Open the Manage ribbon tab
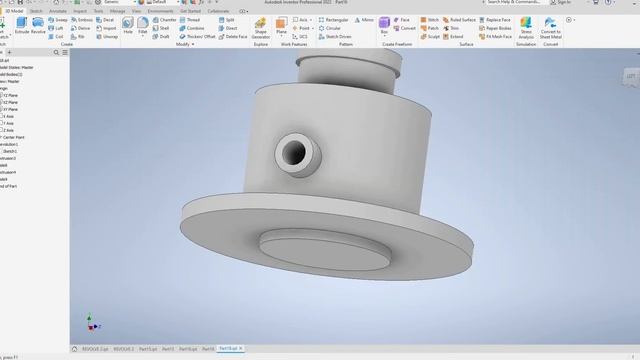Viewport: 640px width, 360px height. 117,11
